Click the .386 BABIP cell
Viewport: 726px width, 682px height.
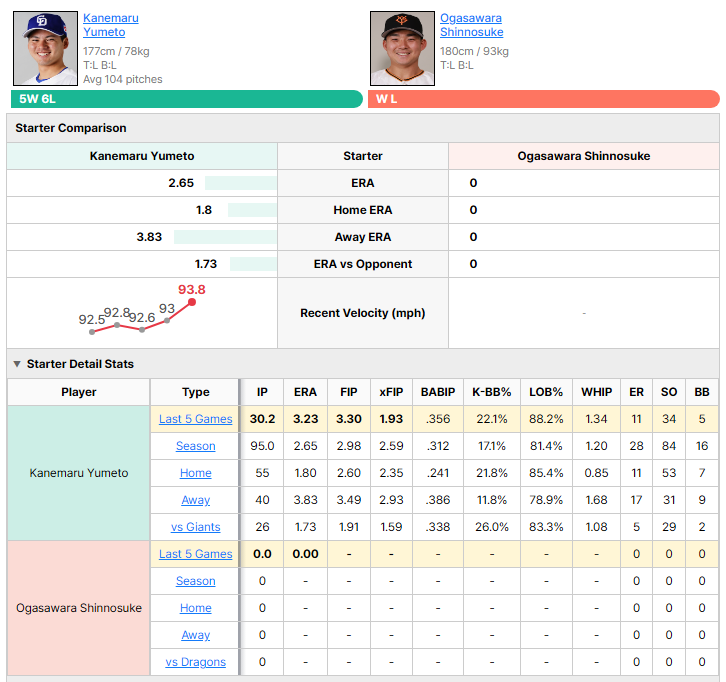coord(438,500)
